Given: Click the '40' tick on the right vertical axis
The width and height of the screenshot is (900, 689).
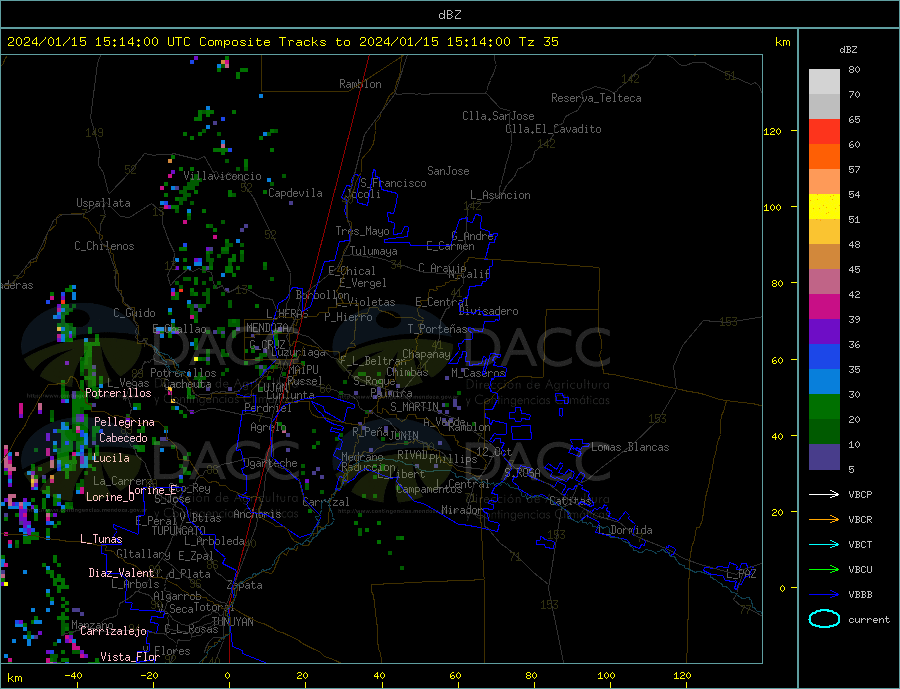Looking at the screenshot, I should pos(777,436).
